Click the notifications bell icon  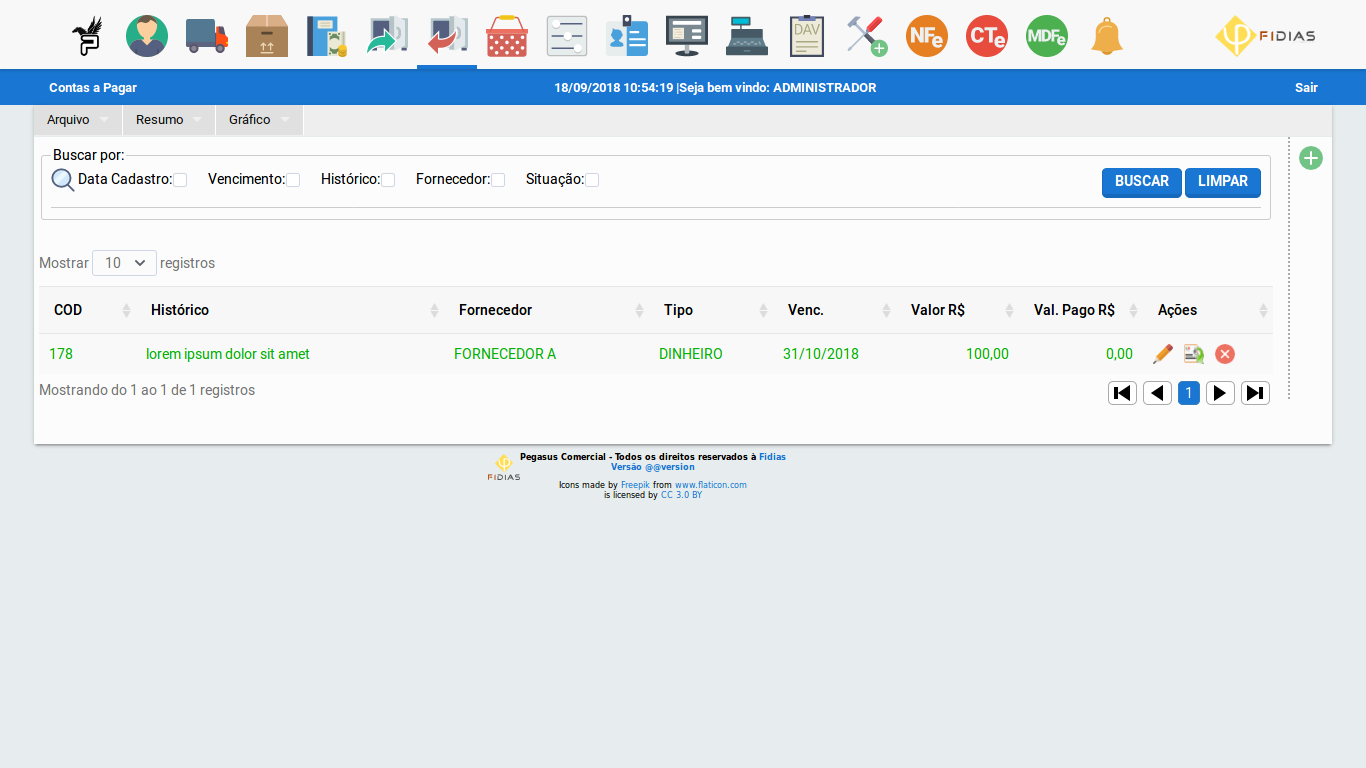tap(1107, 36)
